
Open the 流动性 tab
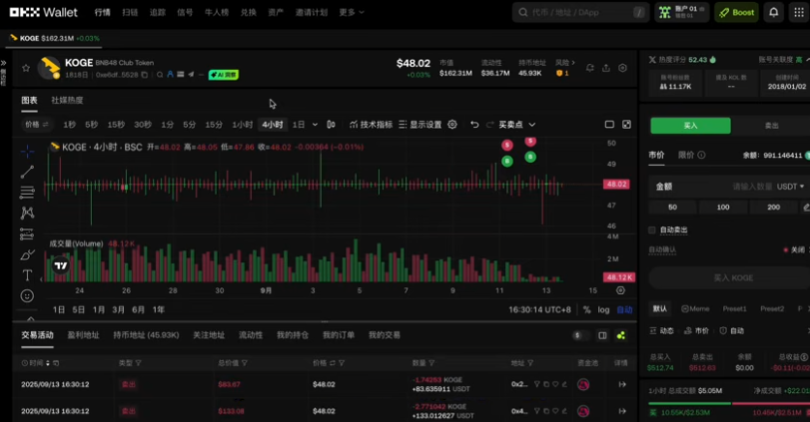251,335
